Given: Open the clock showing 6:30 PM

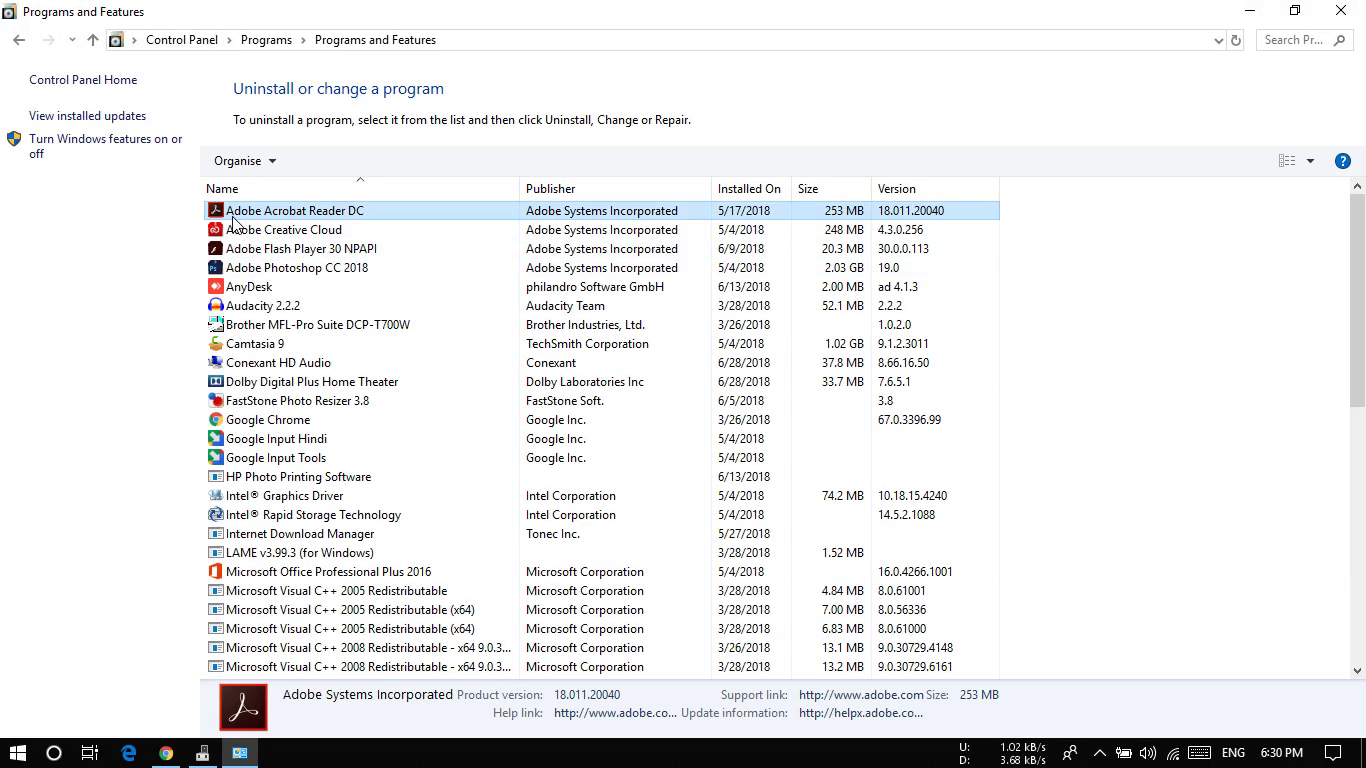Looking at the screenshot, I should (x=1281, y=753).
